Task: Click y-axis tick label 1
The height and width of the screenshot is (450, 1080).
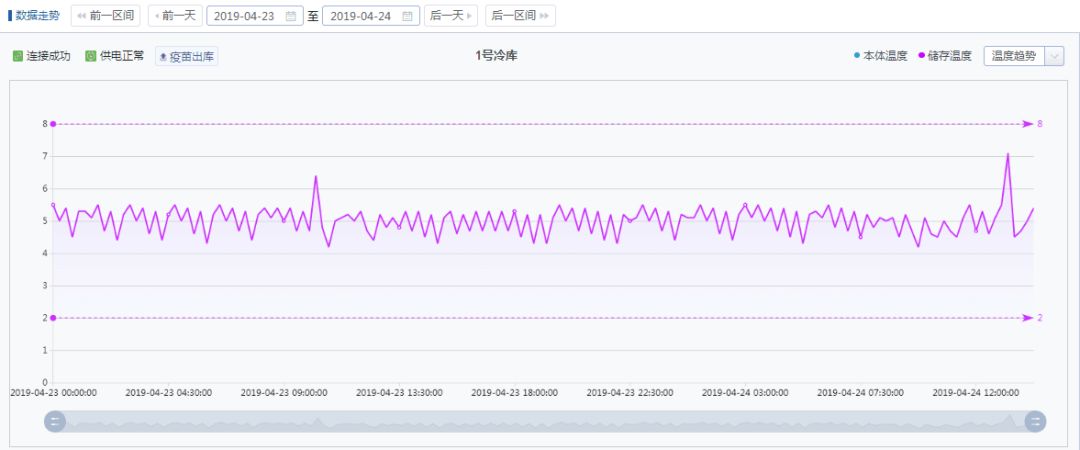Action: click(45, 350)
